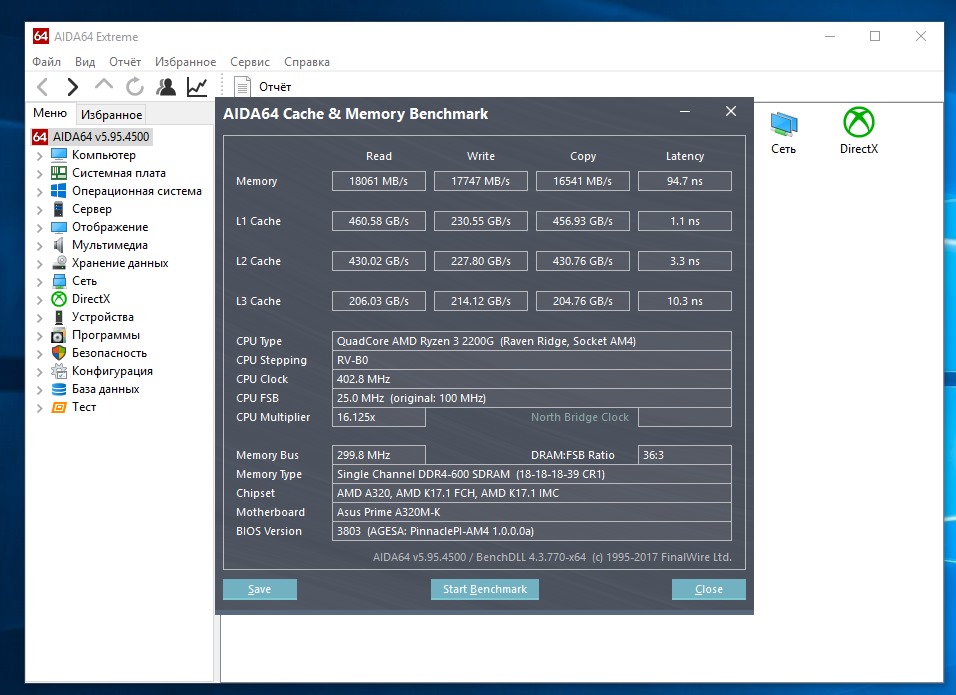Select the Безопасность shield icon
956x695 pixels.
59,352
